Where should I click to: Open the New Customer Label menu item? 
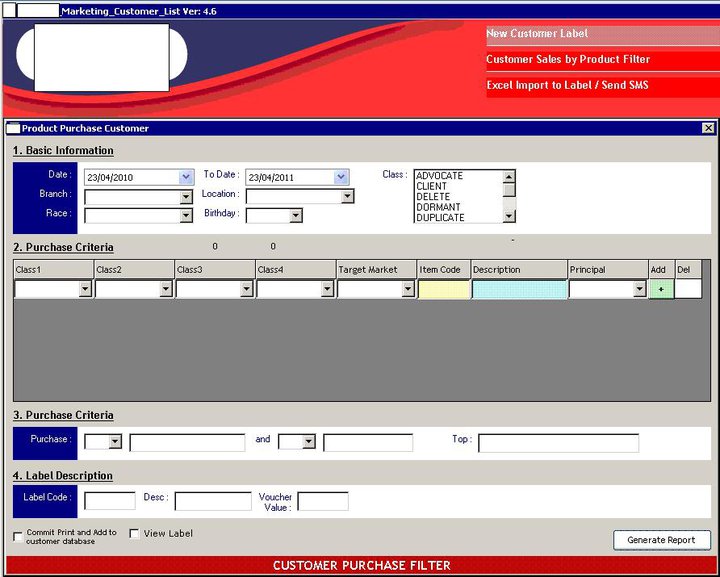[x=602, y=34]
